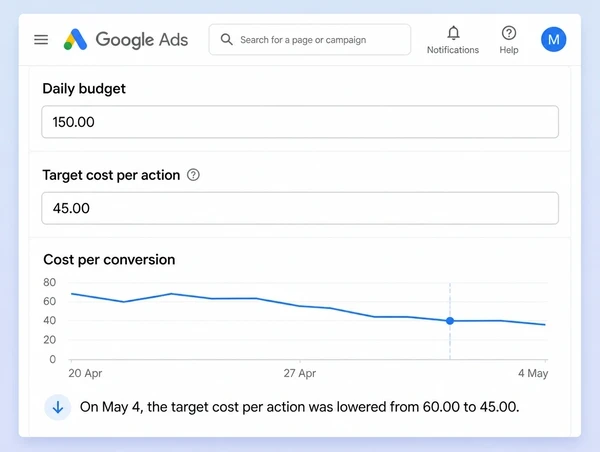The image size is (600, 452).
Task: Click the 60 y-axis value
Action: pos(49,302)
